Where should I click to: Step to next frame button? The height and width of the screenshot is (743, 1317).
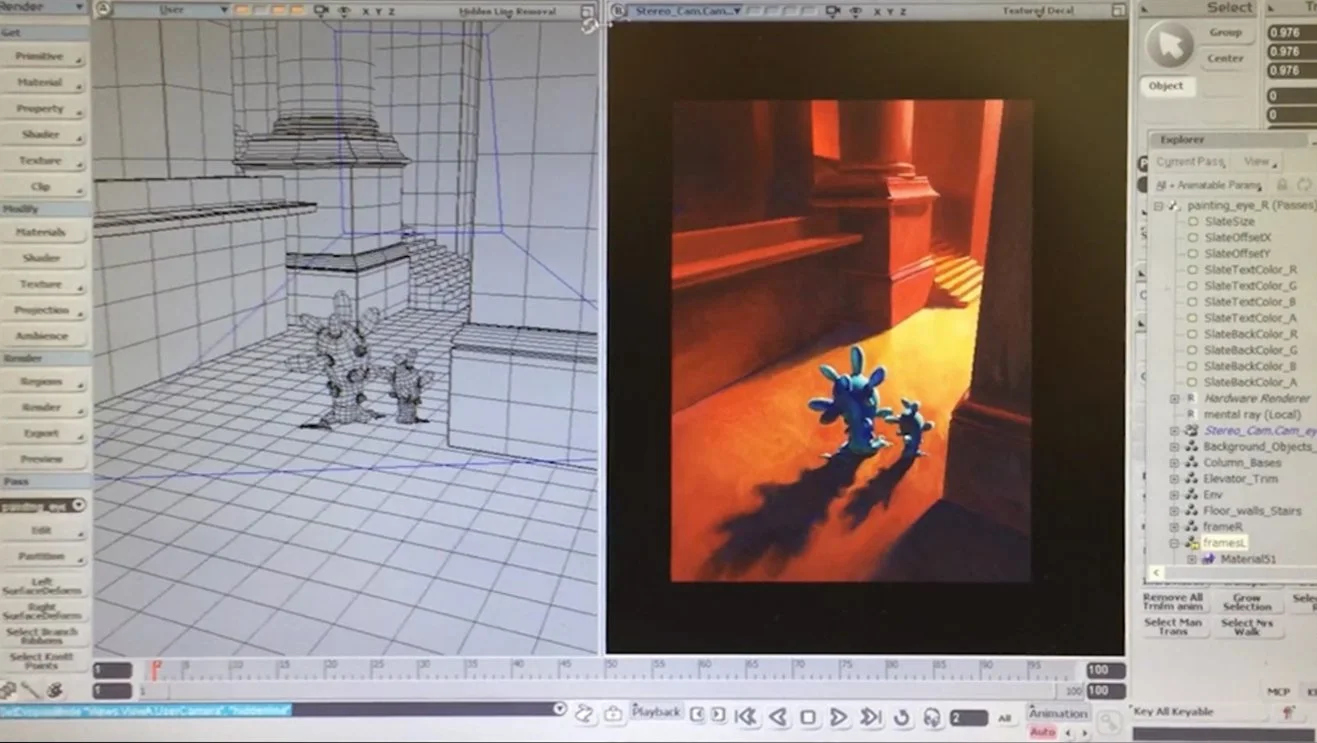tap(719, 713)
